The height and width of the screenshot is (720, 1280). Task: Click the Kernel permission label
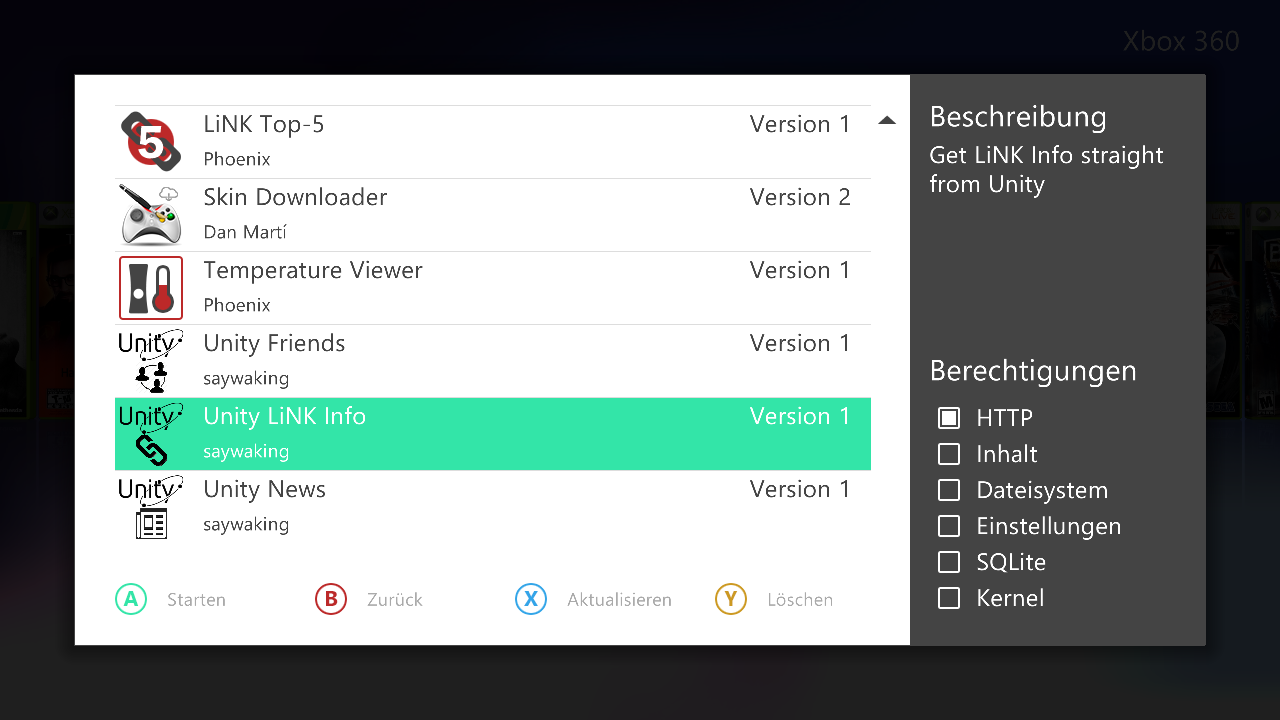[x=1010, y=598]
